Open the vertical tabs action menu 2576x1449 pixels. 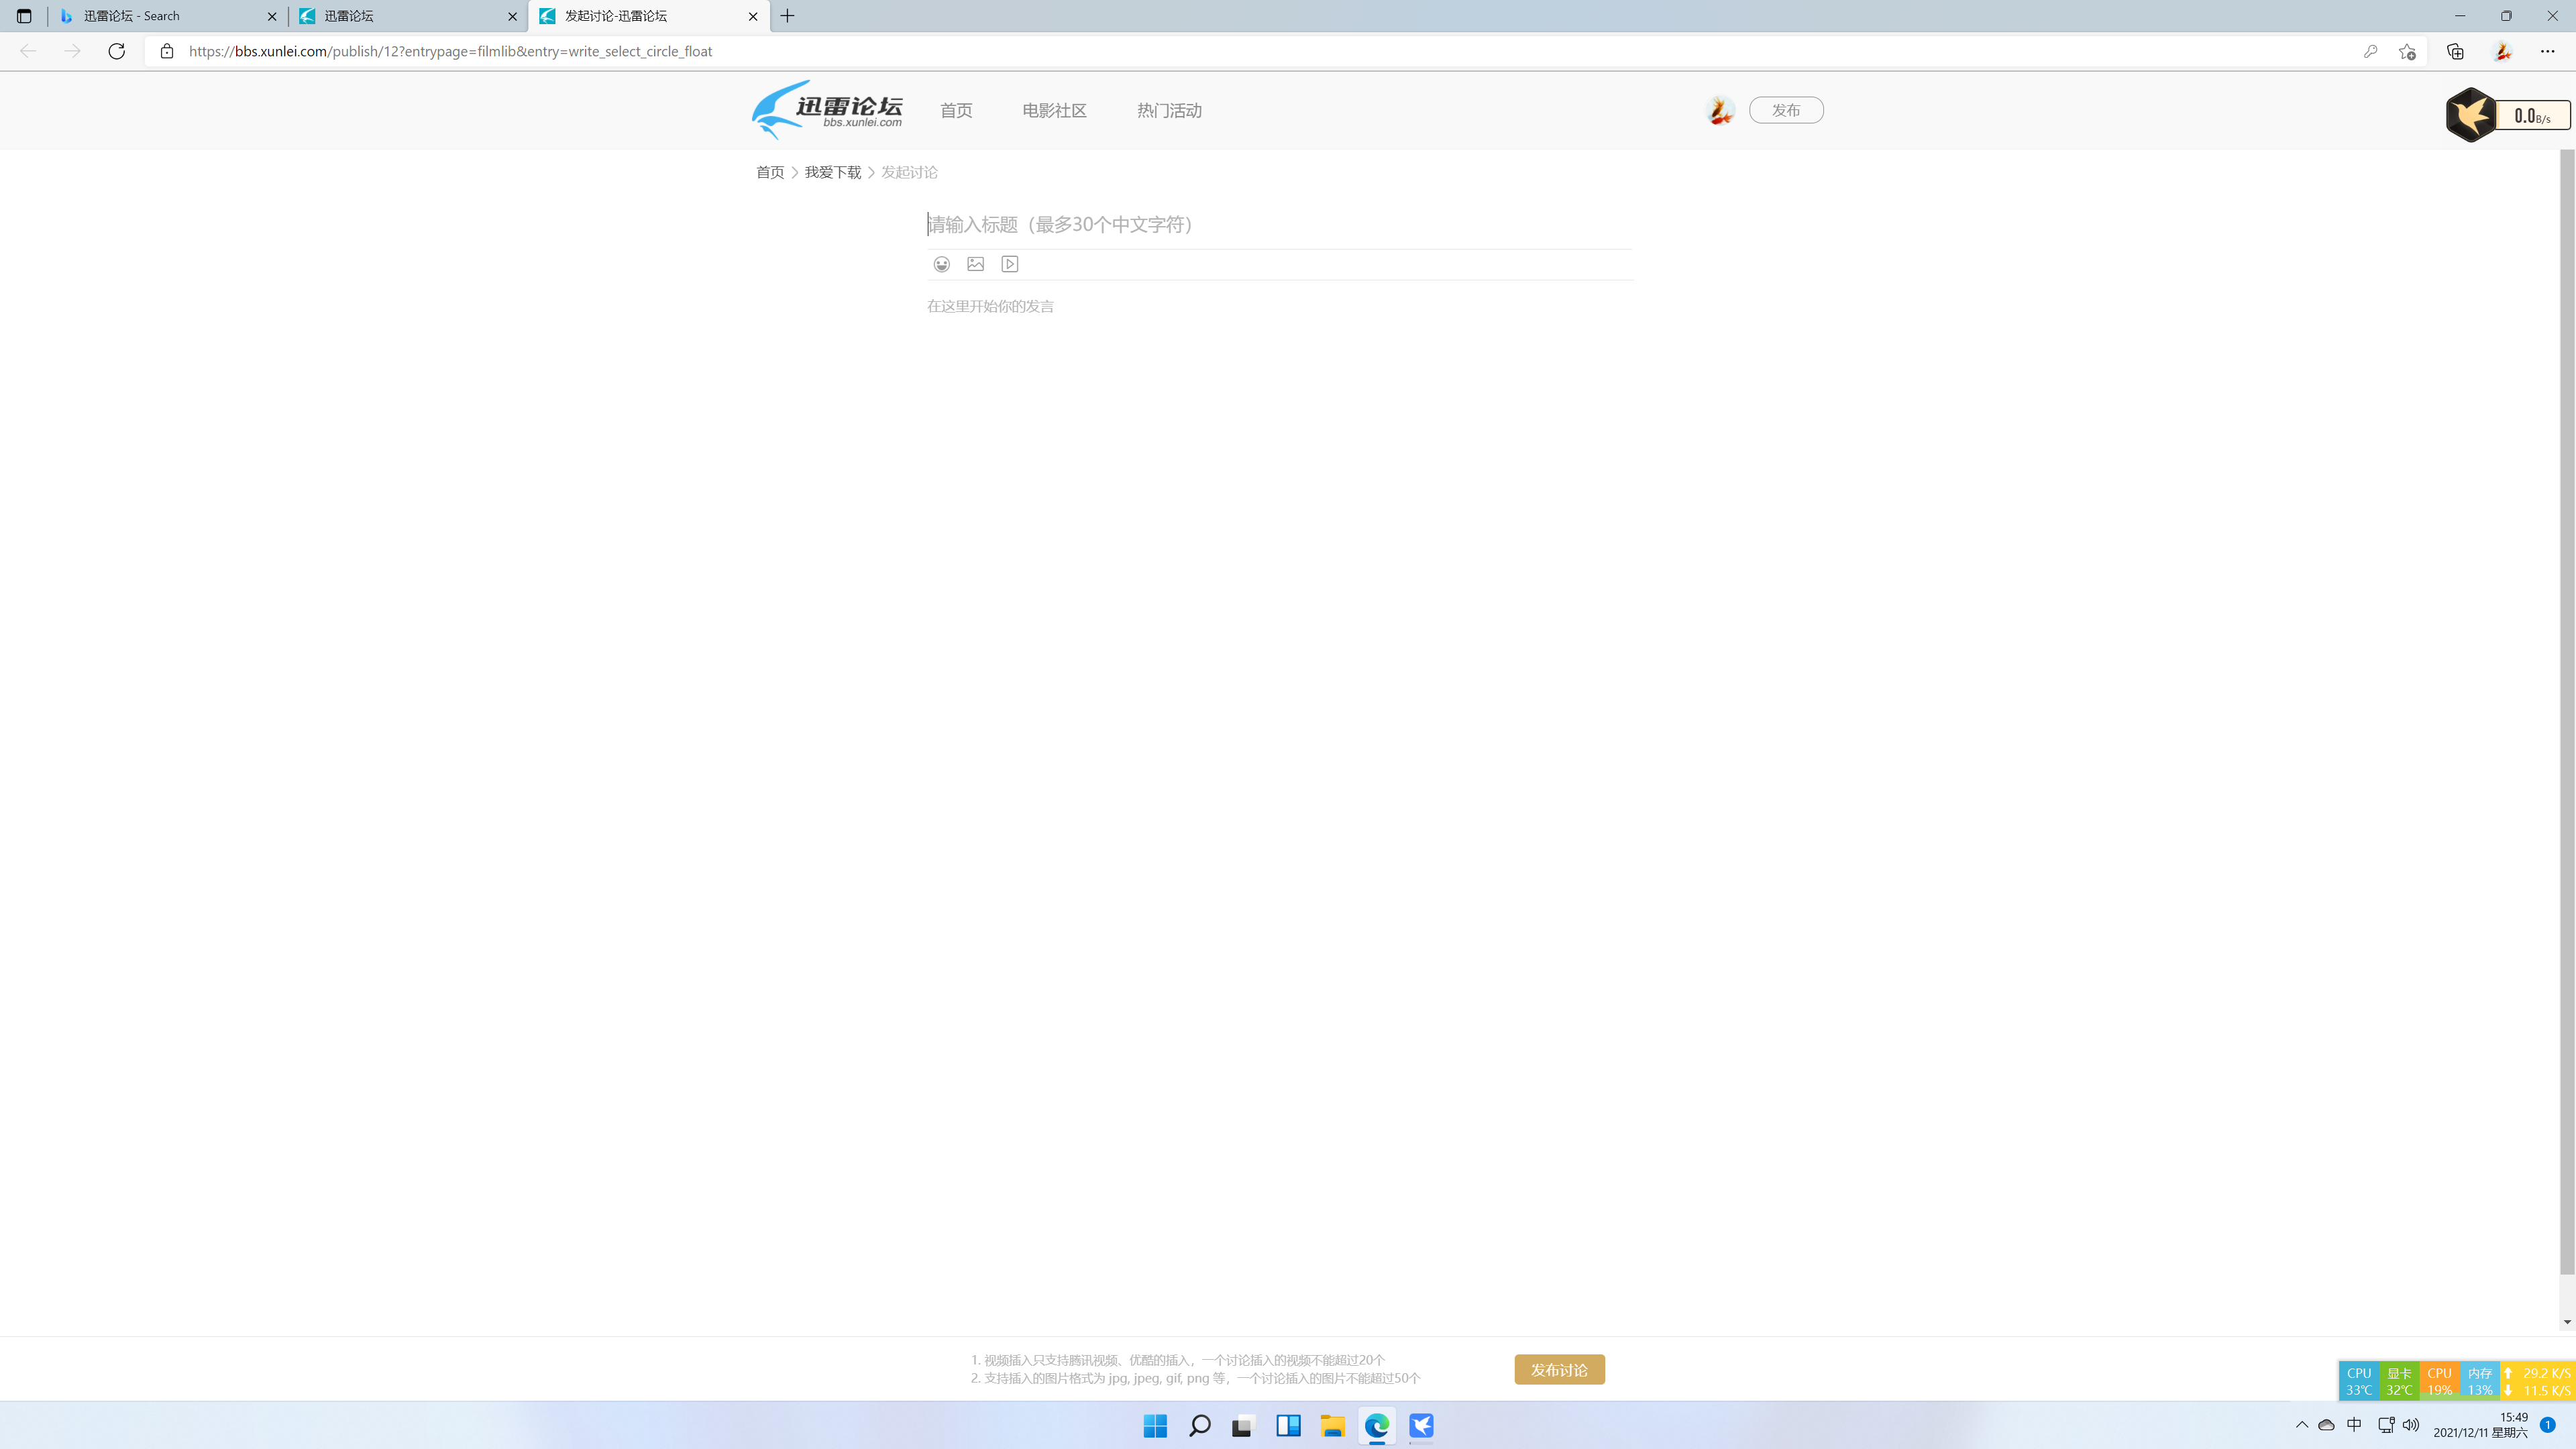[x=24, y=16]
